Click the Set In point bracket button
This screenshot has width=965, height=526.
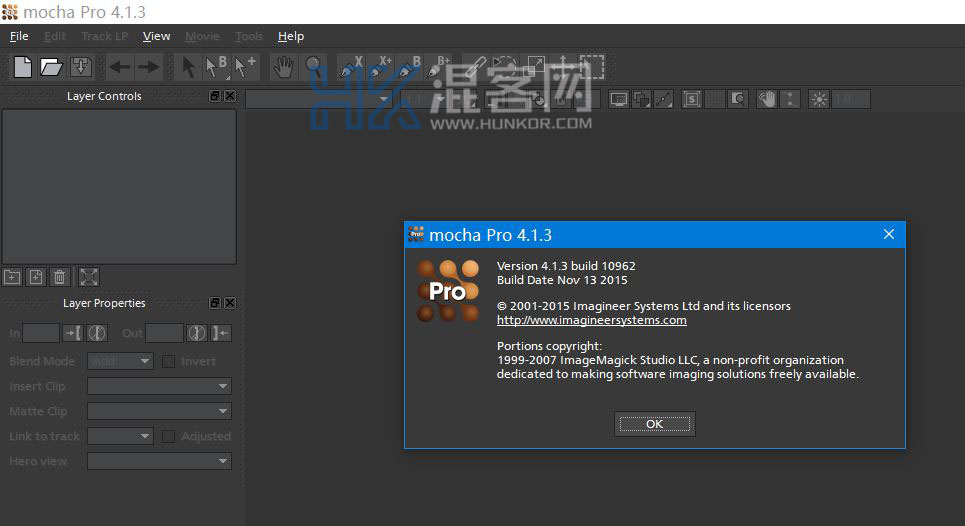coord(72,333)
